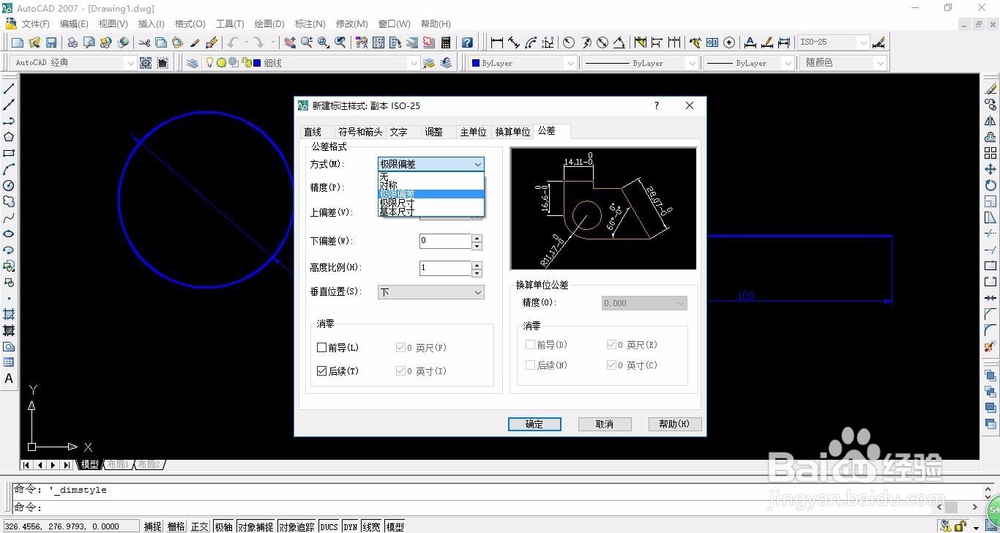The height and width of the screenshot is (533, 1000).
Task: Select the Rectangle draw tool
Action: [9, 153]
